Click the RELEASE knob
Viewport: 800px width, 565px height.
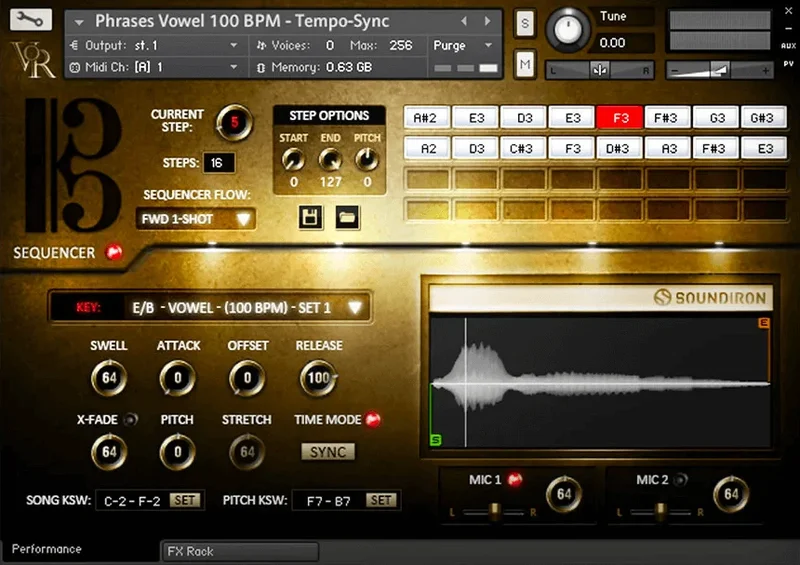tap(318, 378)
